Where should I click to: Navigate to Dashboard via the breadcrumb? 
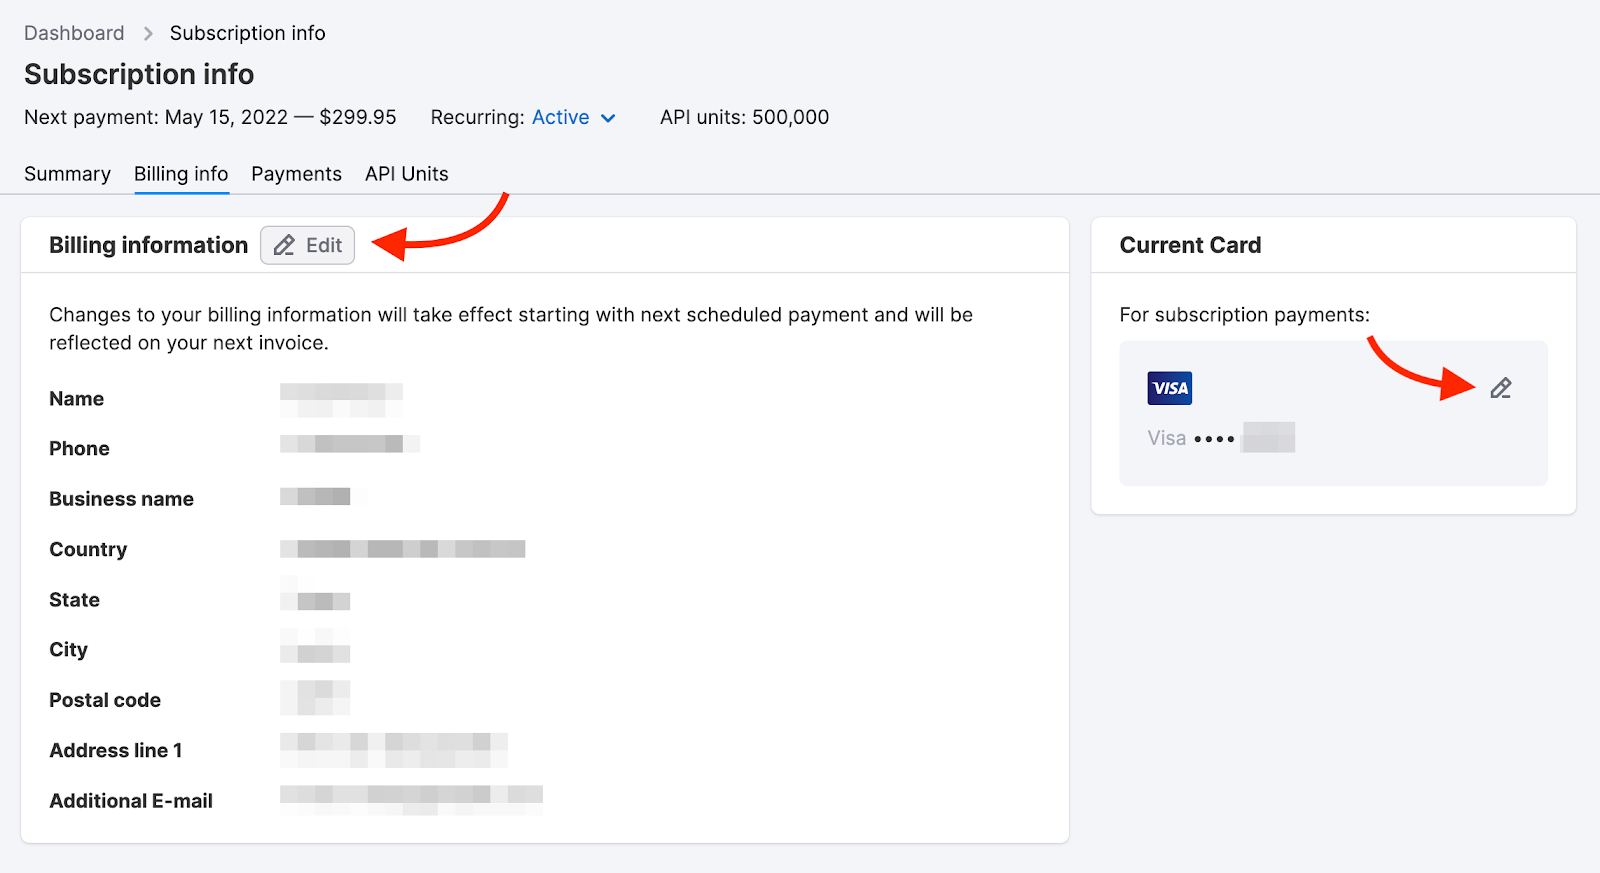(74, 33)
